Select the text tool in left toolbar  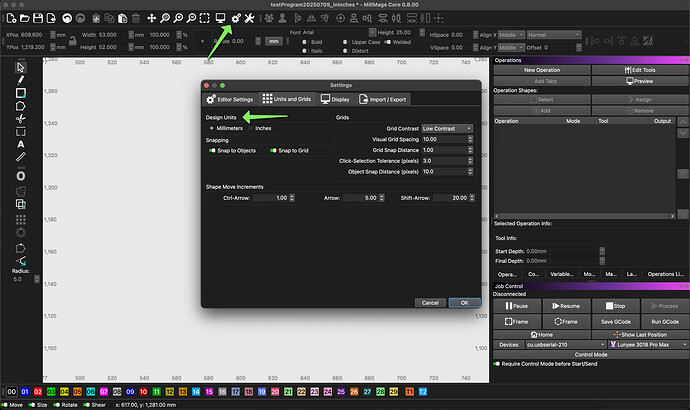pyautogui.click(x=21, y=144)
